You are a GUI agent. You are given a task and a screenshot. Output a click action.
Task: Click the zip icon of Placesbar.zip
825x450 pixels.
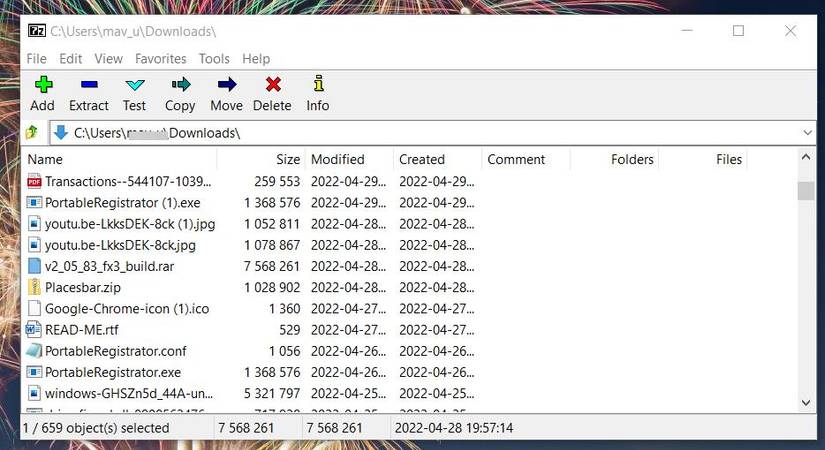pyautogui.click(x=34, y=287)
